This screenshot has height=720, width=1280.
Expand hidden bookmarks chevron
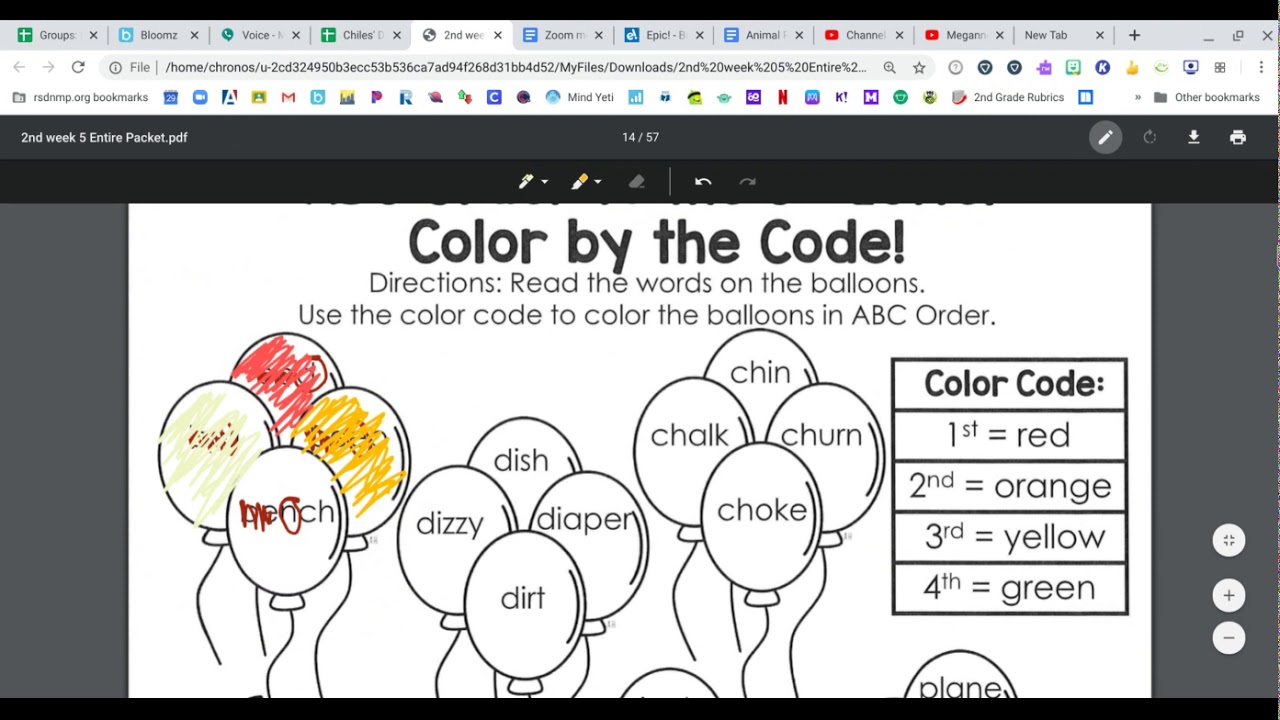[x=1137, y=97]
